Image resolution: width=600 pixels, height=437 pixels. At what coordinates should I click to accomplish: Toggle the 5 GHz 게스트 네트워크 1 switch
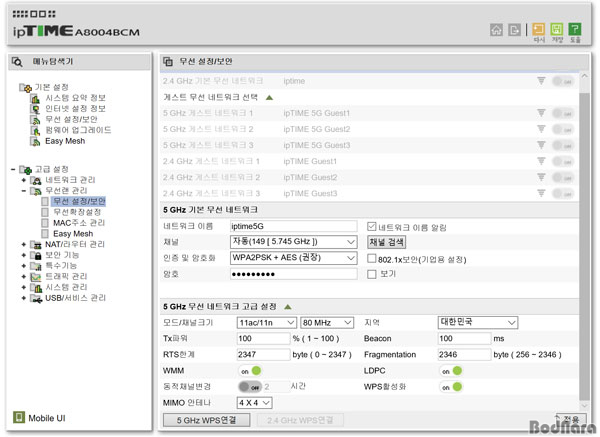tap(563, 113)
